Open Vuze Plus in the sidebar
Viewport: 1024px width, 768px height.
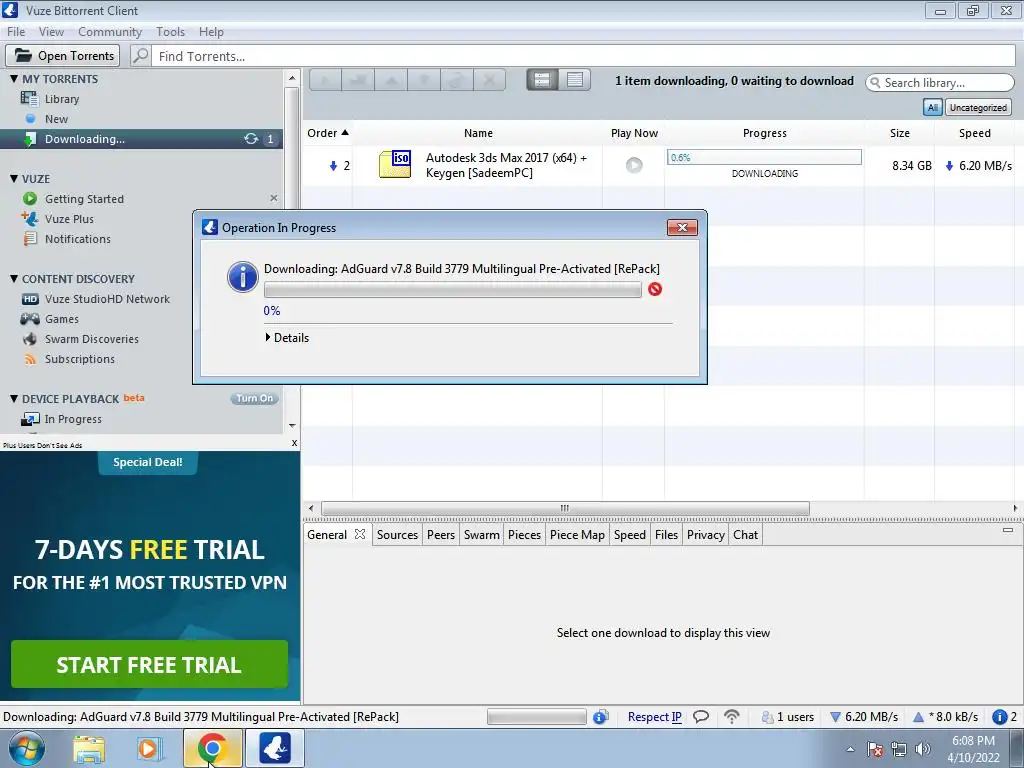pos(69,219)
